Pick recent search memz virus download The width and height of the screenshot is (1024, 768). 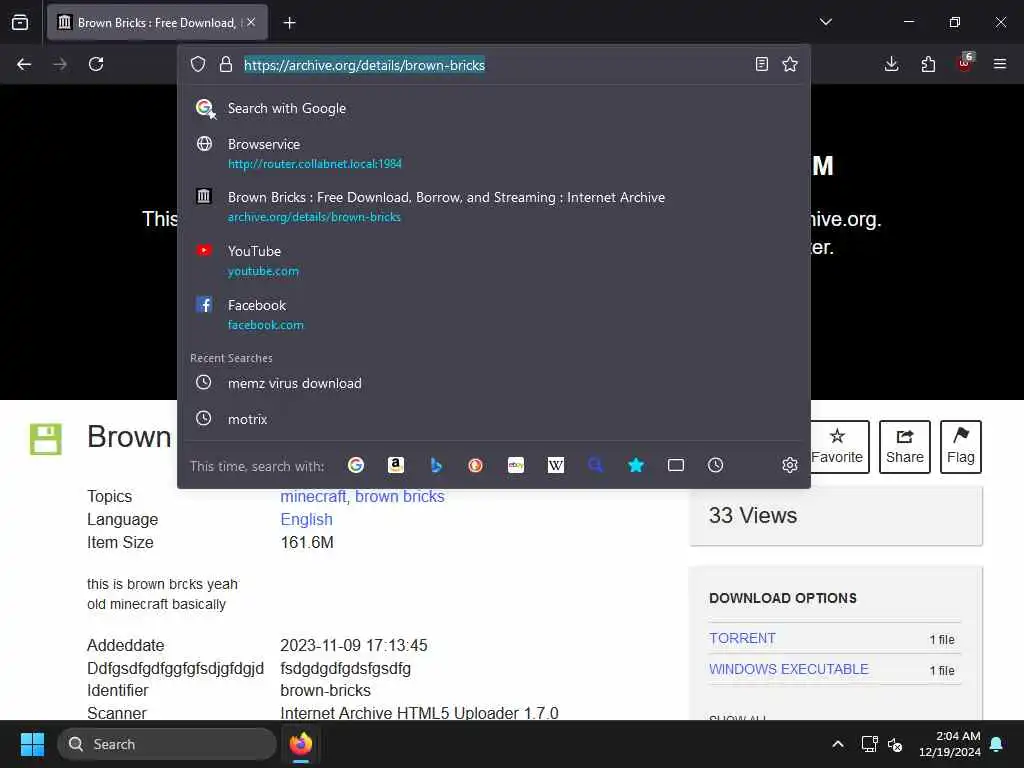click(494, 383)
